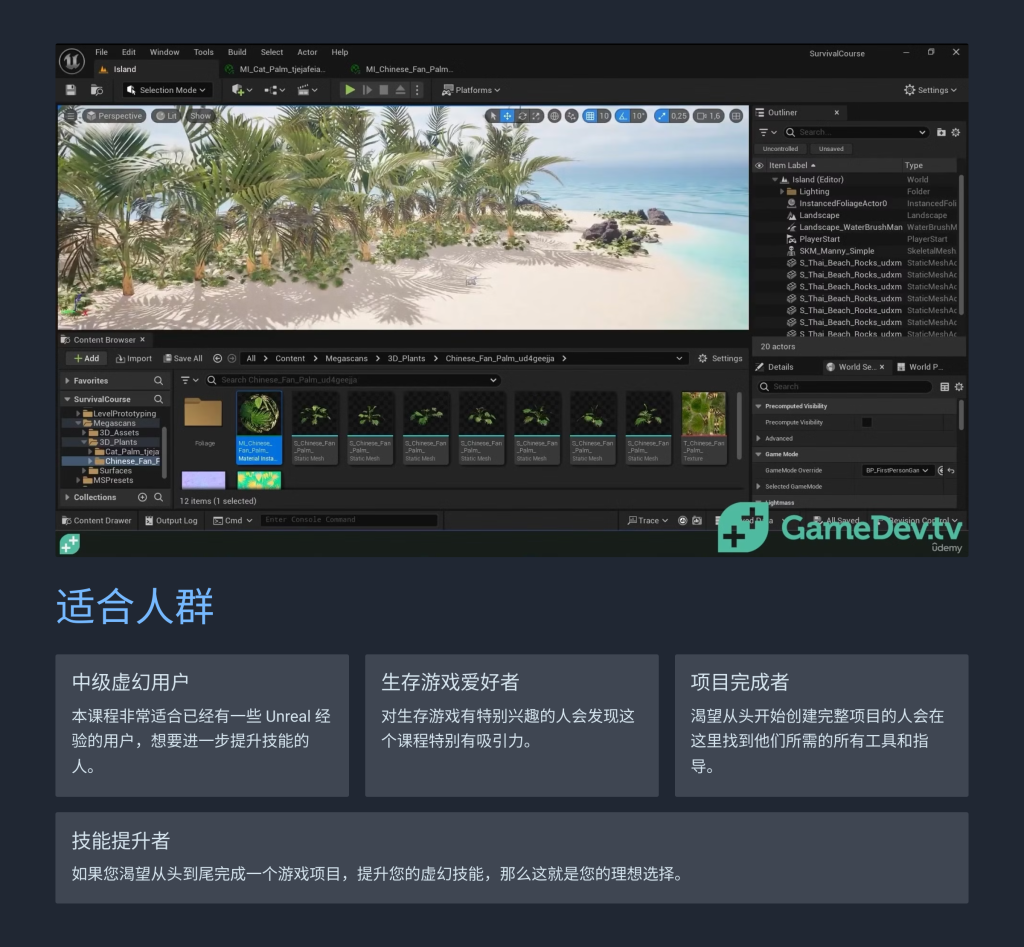The width and height of the screenshot is (1024, 947).
Task: Select the MI_Chinese_Fan_Palm material instance thumbnail
Action: pyautogui.click(x=259, y=428)
